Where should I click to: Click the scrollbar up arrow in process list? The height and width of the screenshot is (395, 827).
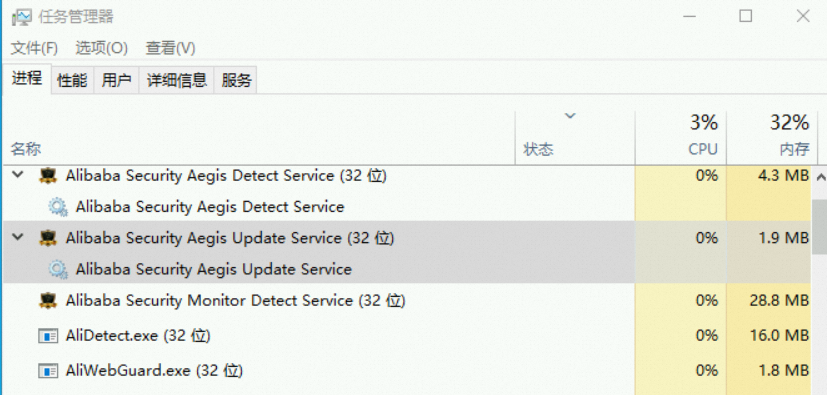pos(820,178)
